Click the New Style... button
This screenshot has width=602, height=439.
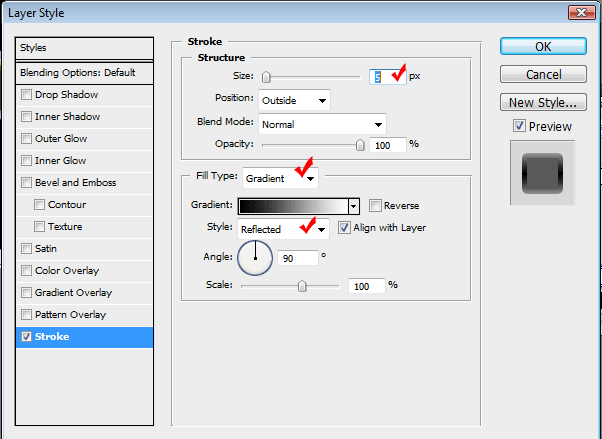[543, 102]
